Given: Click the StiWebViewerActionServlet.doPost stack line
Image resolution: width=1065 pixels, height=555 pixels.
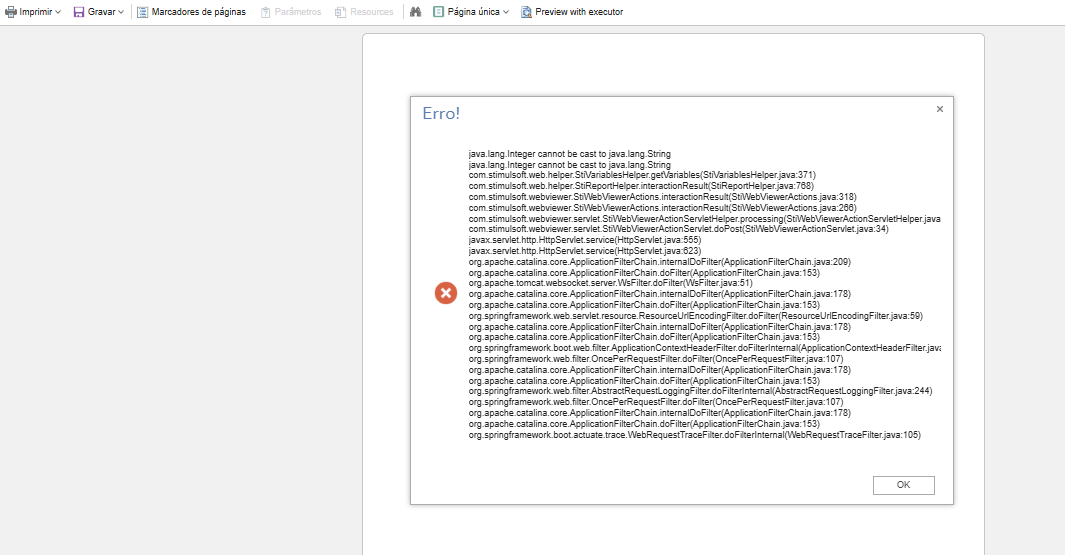Looking at the screenshot, I should coord(679,229).
